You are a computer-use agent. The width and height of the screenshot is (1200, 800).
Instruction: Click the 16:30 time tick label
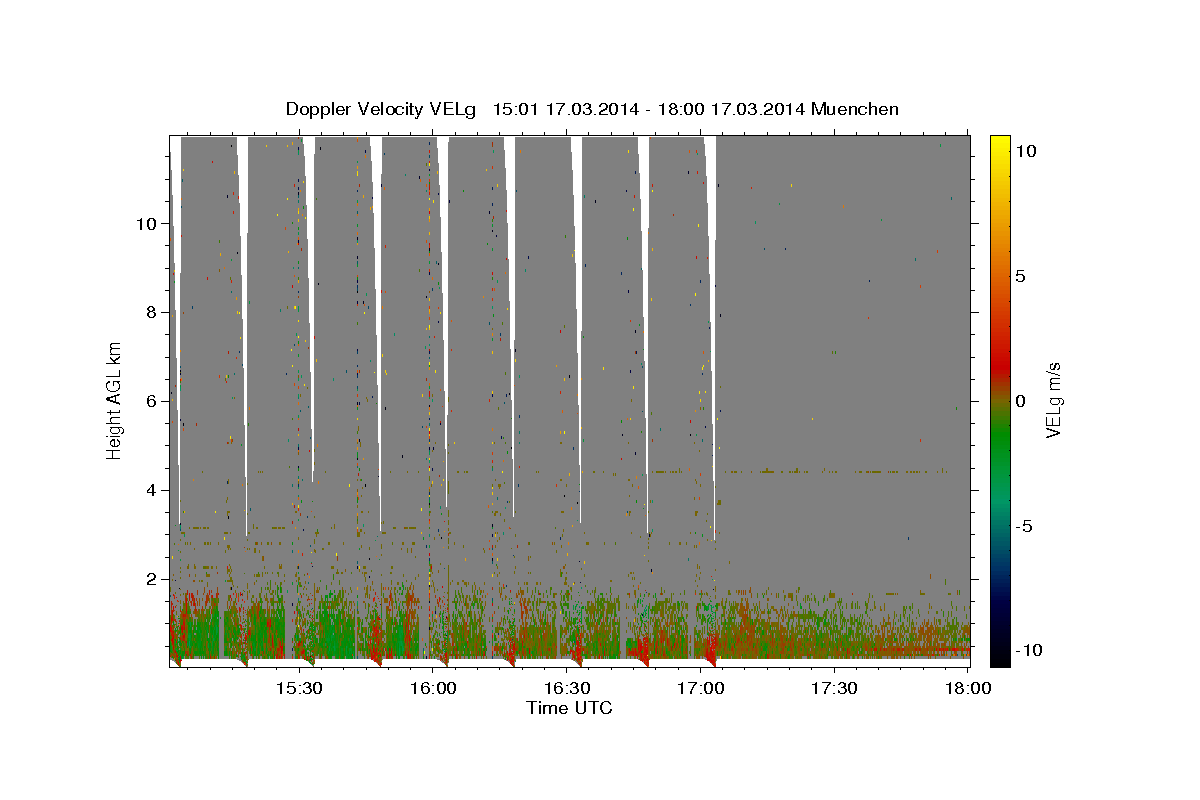[x=566, y=688]
